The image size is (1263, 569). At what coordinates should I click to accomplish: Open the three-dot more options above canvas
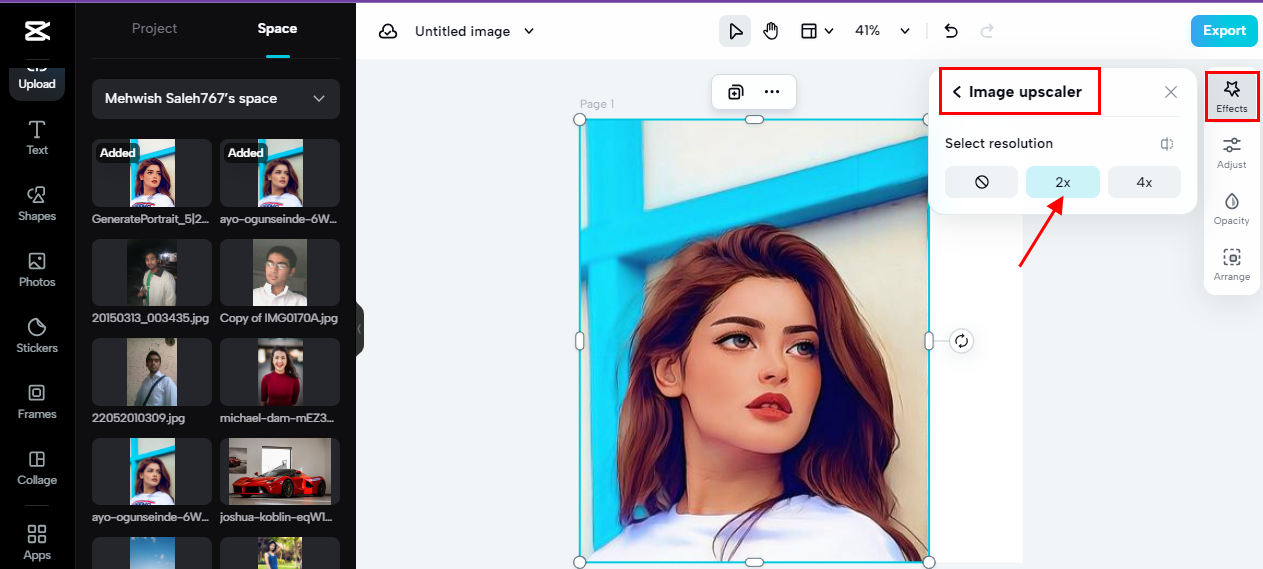click(772, 92)
